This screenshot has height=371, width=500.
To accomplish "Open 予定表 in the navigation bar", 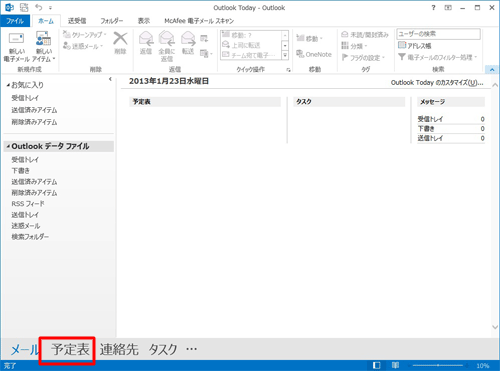I will tap(70, 349).
